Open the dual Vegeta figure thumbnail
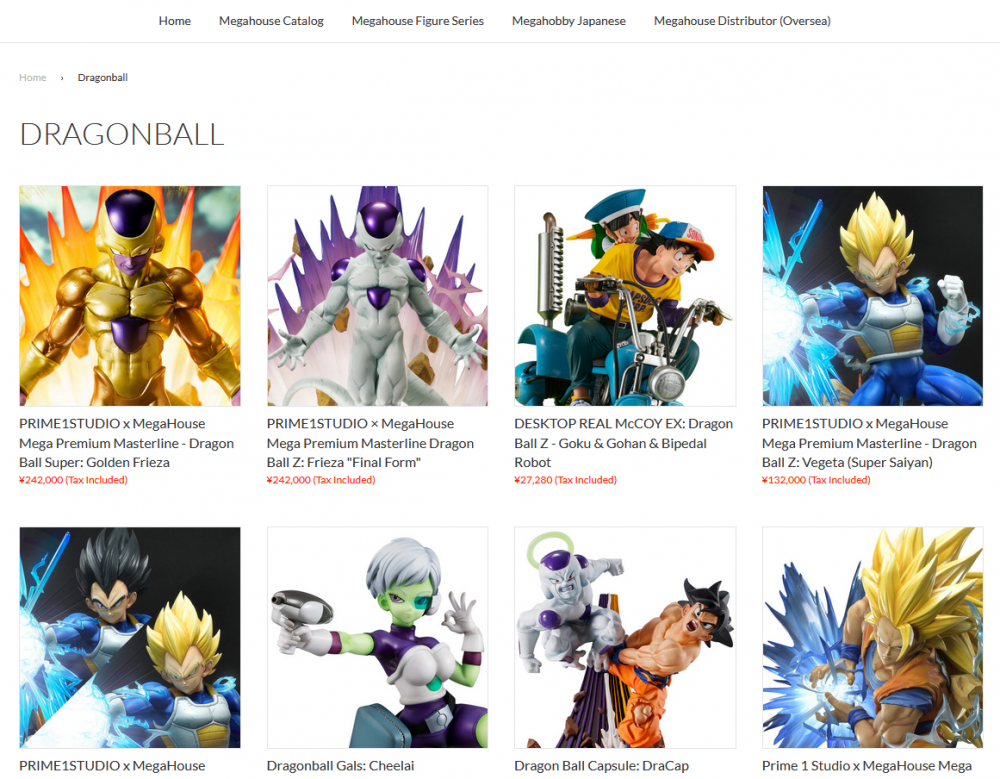Screen dimensions: 1000x779 [130, 637]
